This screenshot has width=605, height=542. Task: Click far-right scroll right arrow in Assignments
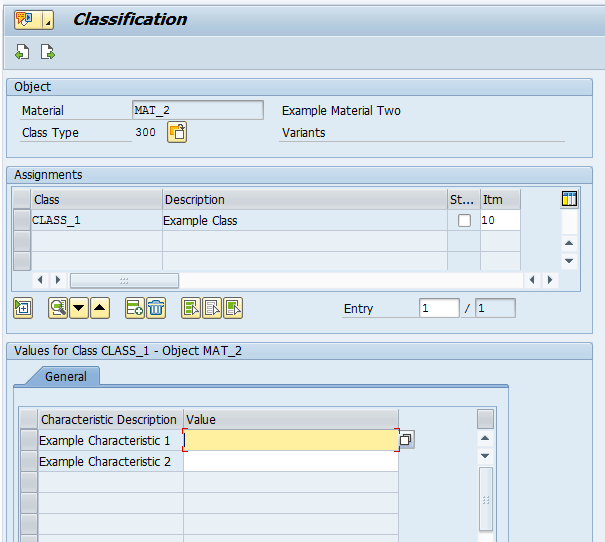(550, 280)
